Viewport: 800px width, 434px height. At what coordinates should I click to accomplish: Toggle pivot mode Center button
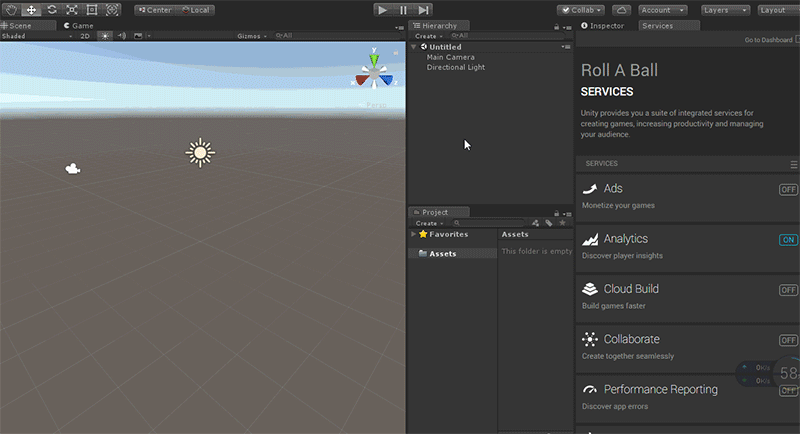click(x=155, y=10)
